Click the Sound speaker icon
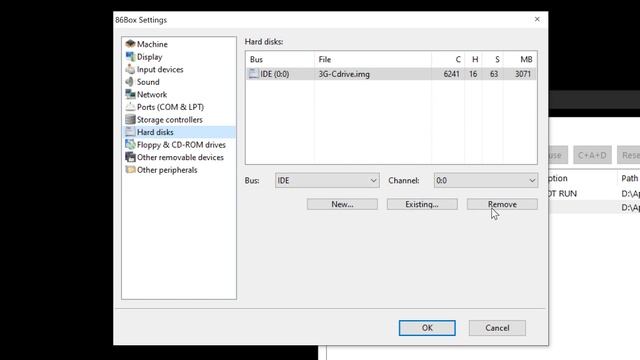 [130, 82]
